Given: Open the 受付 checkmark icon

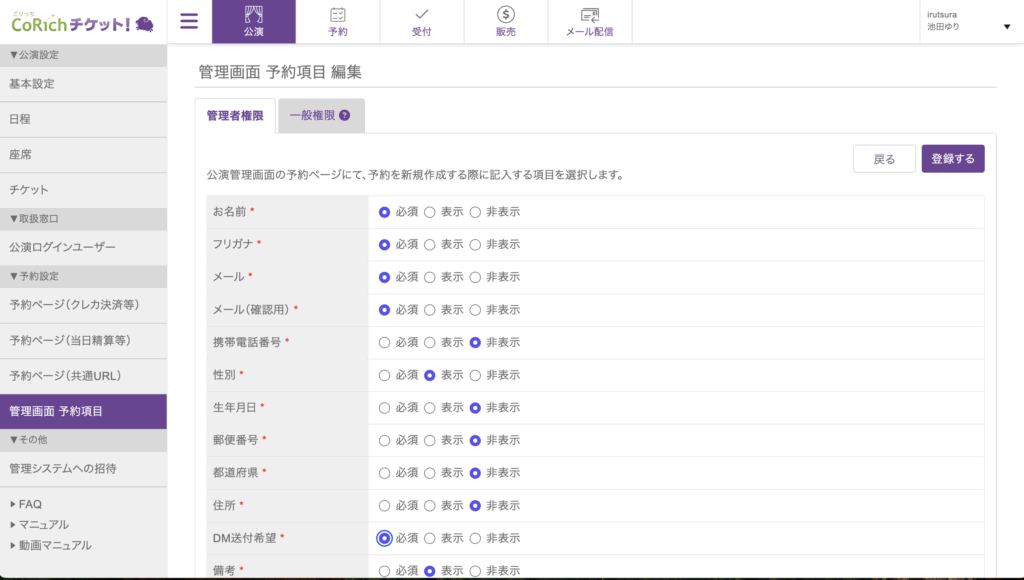Looking at the screenshot, I should (x=422, y=15).
